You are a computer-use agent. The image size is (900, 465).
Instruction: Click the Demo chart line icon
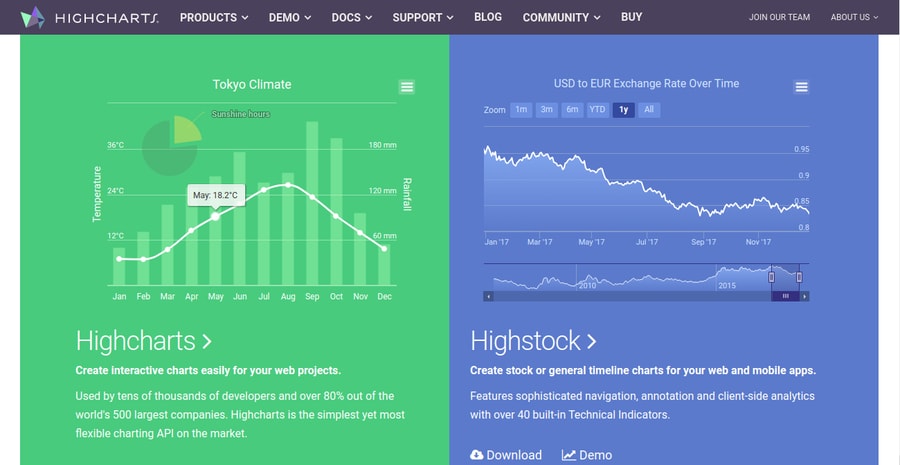click(x=568, y=455)
